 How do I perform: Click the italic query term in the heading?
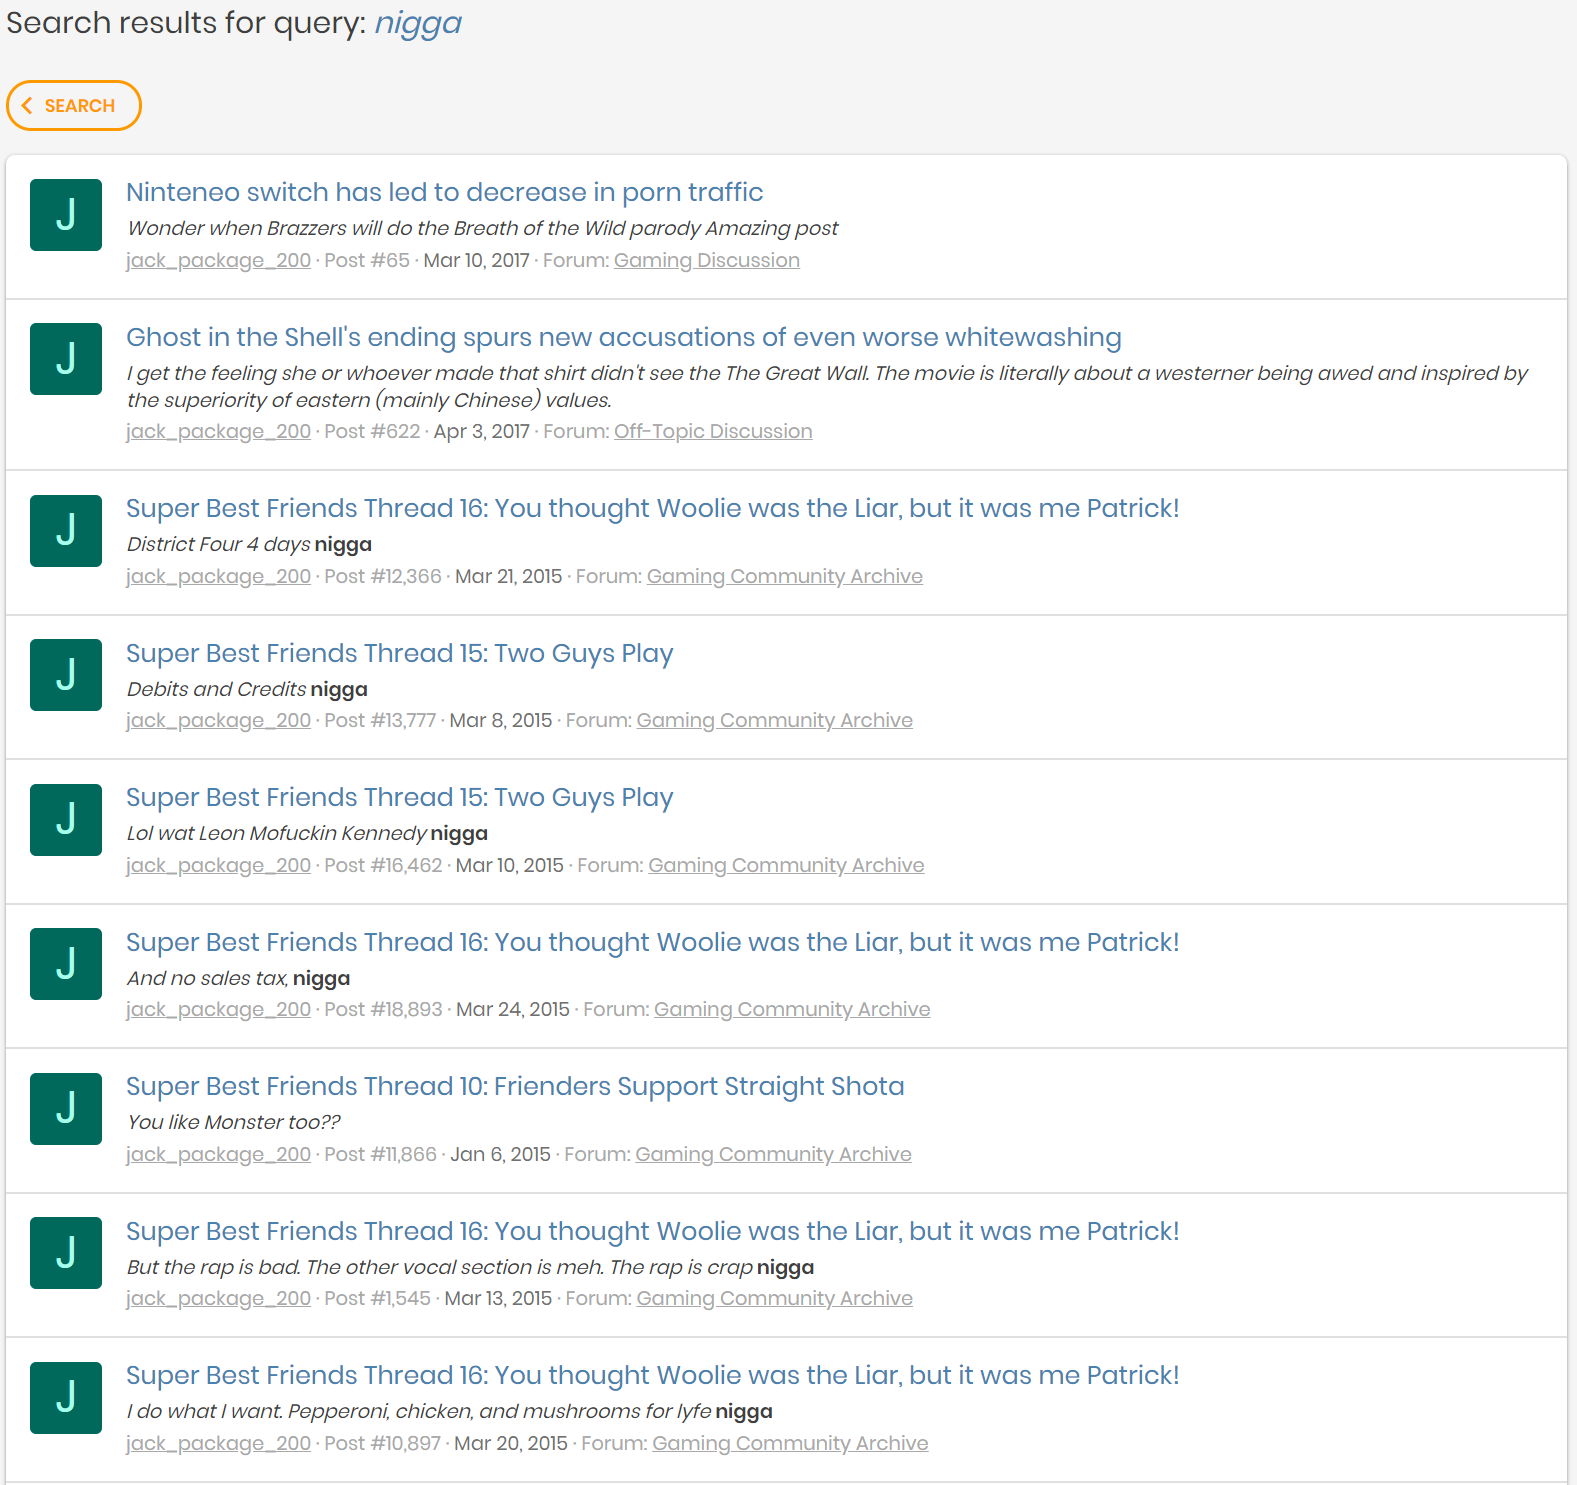click(x=418, y=23)
